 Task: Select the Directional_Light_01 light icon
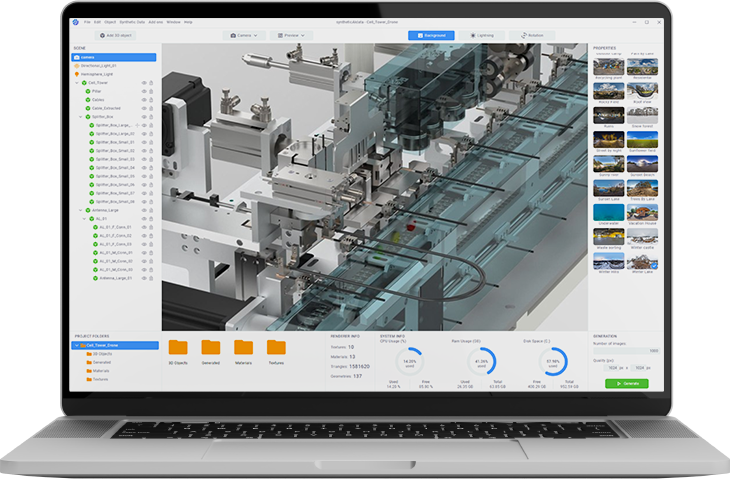coord(76,66)
